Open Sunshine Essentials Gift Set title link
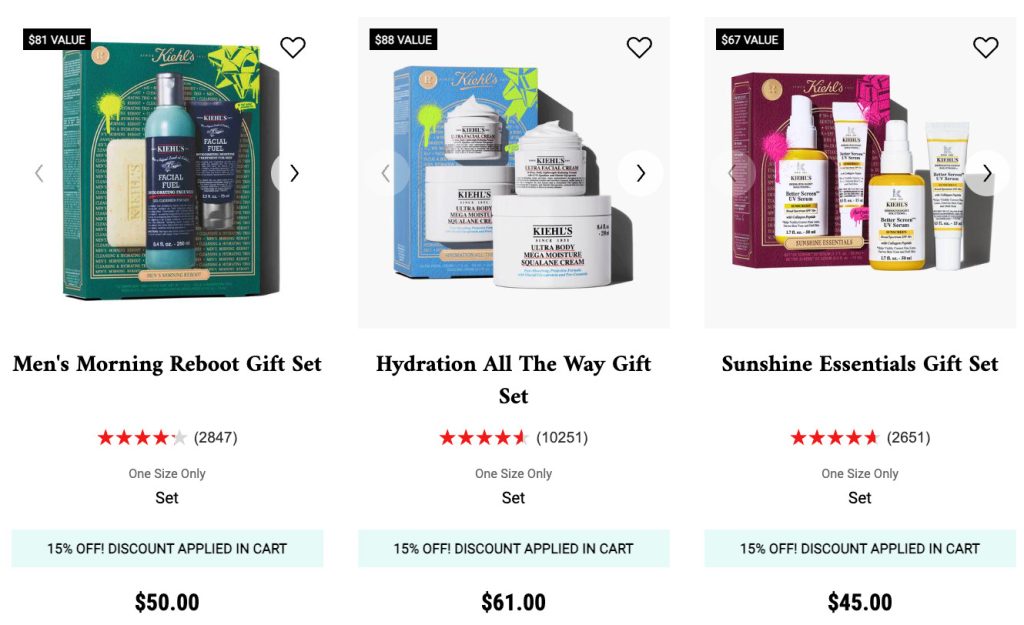Viewport: 1024px width, 625px height. 860,364
